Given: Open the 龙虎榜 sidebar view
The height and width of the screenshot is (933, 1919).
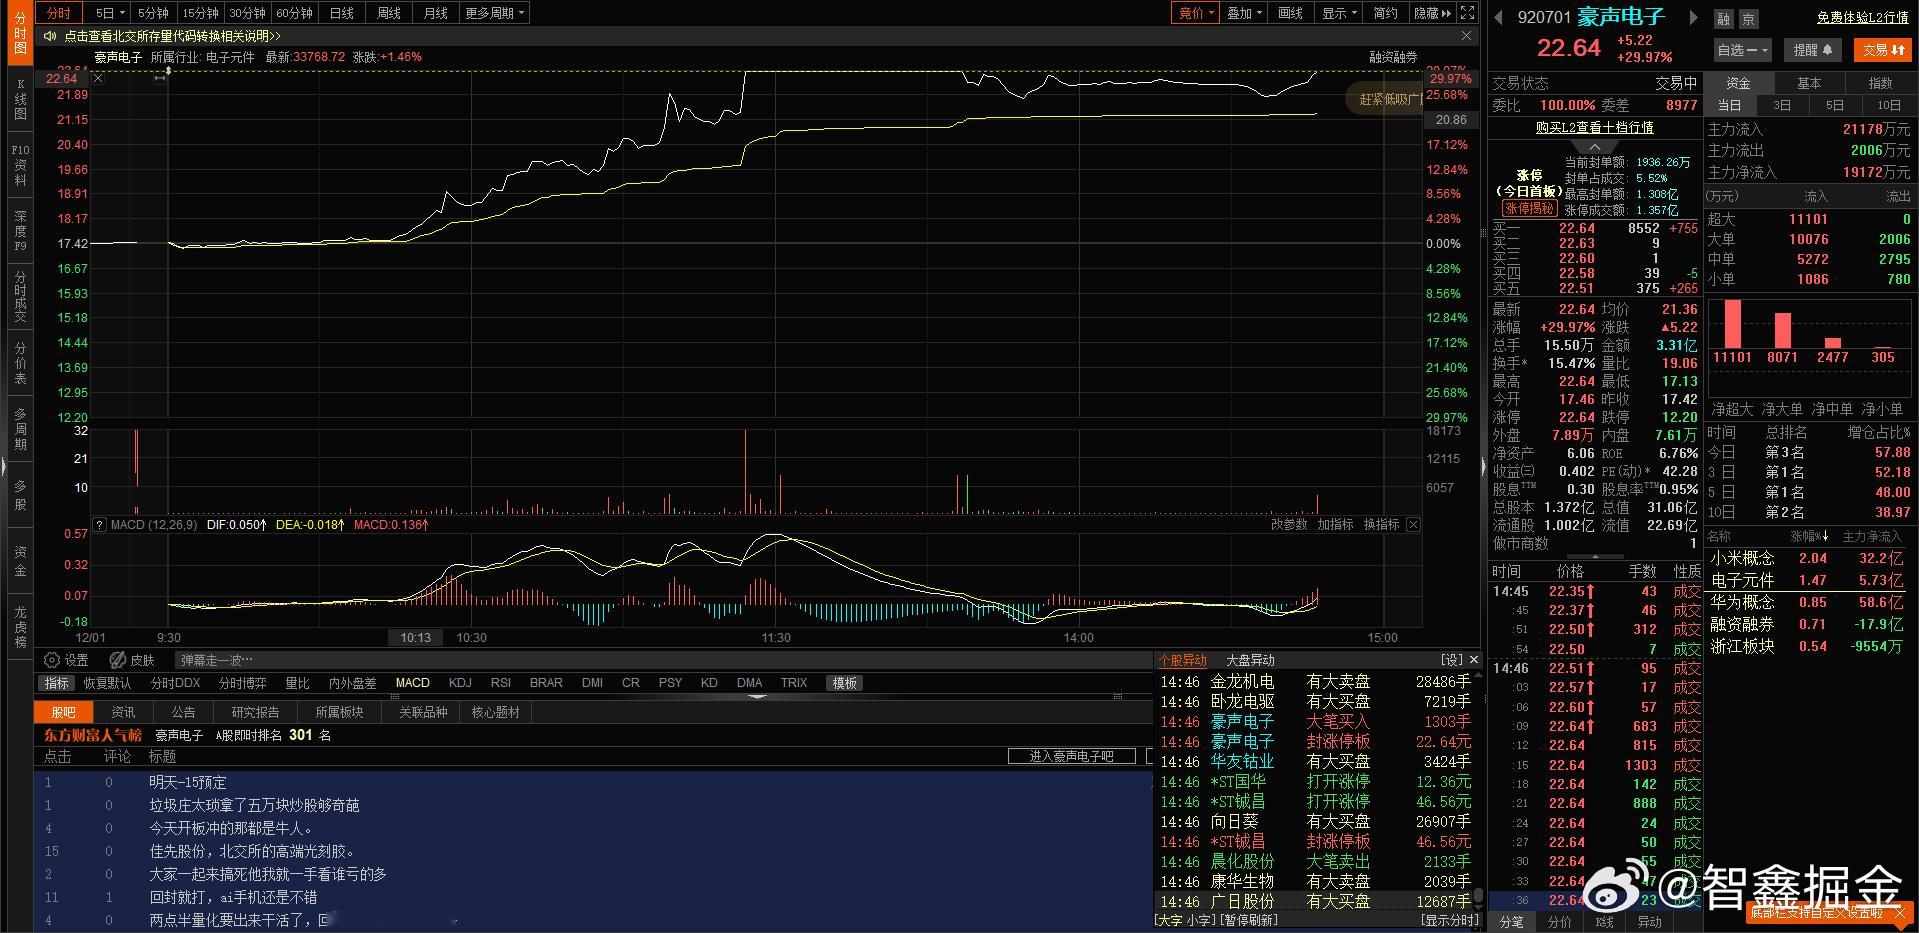Looking at the screenshot, I should click(x=19, y=627).
